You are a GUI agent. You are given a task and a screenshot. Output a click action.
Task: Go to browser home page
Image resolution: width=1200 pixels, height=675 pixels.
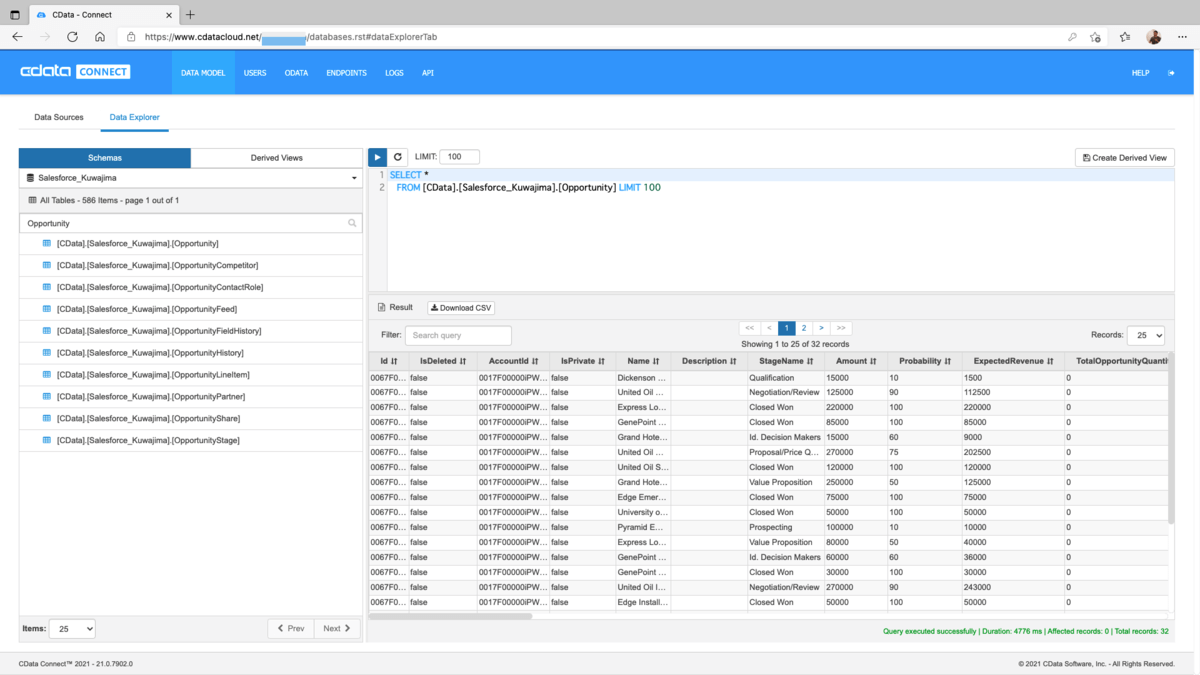(100, 37)
